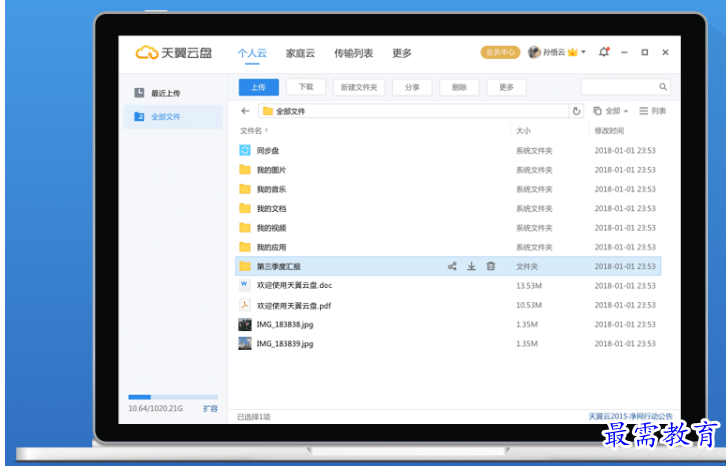726x466 pixels.
Task: Open the 全部 file type filter dropdown
Action: click(611, 111)
